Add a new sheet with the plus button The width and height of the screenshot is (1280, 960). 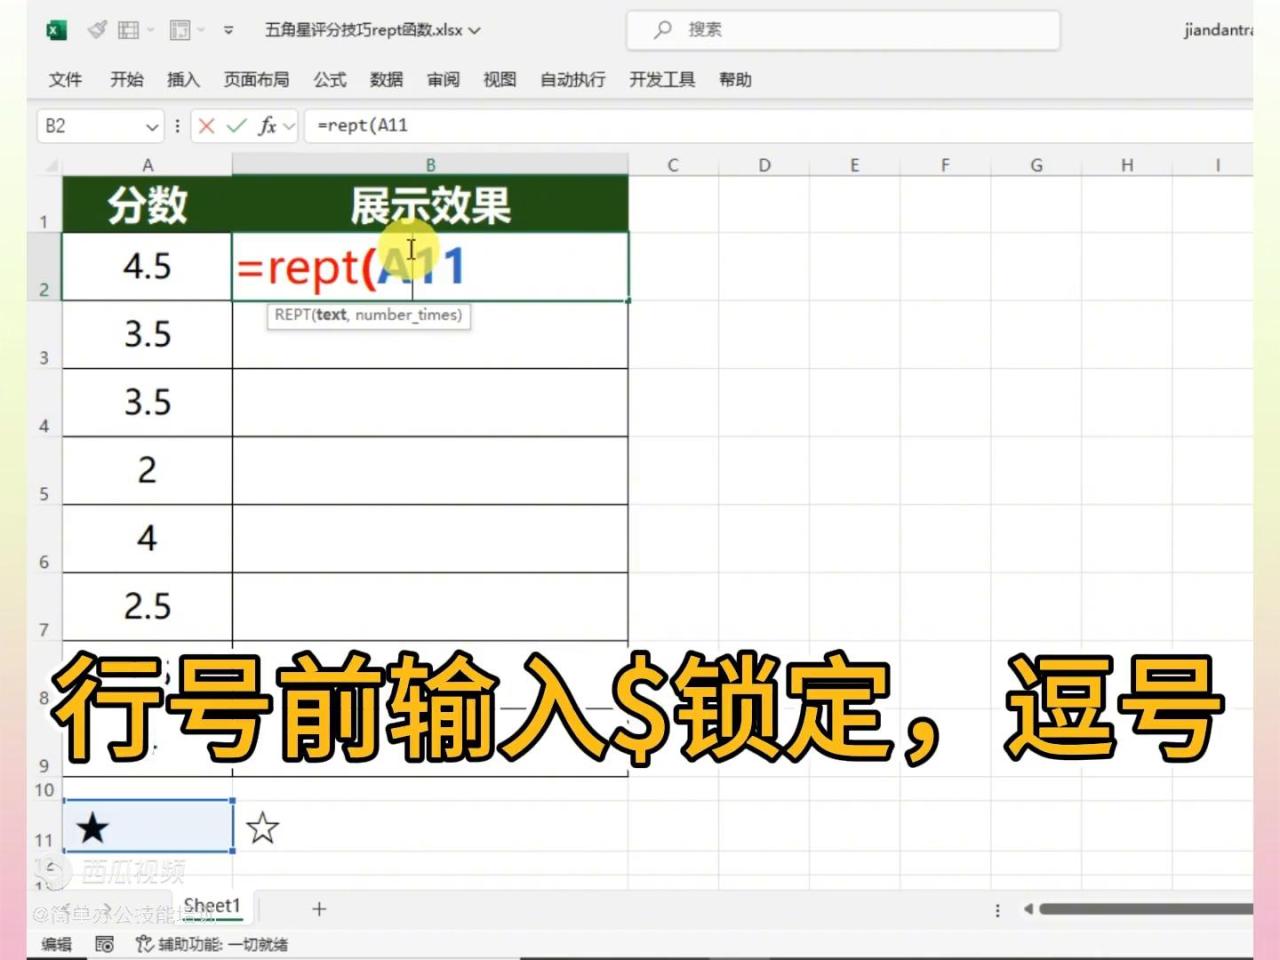[x=319, y=909]
